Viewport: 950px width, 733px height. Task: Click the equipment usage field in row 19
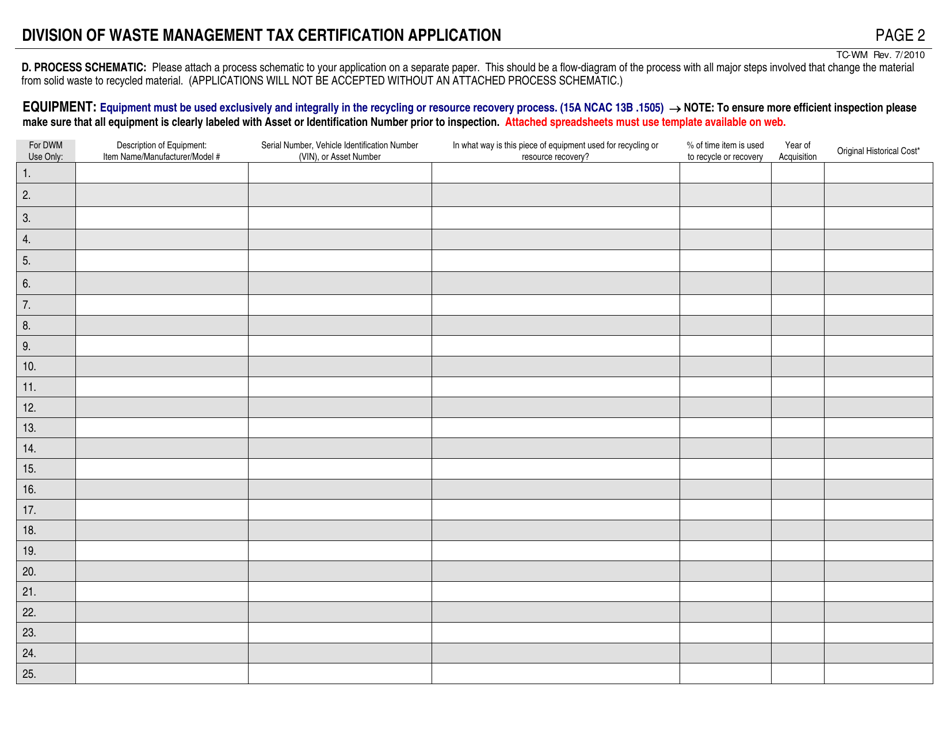(x=556, y=551)
